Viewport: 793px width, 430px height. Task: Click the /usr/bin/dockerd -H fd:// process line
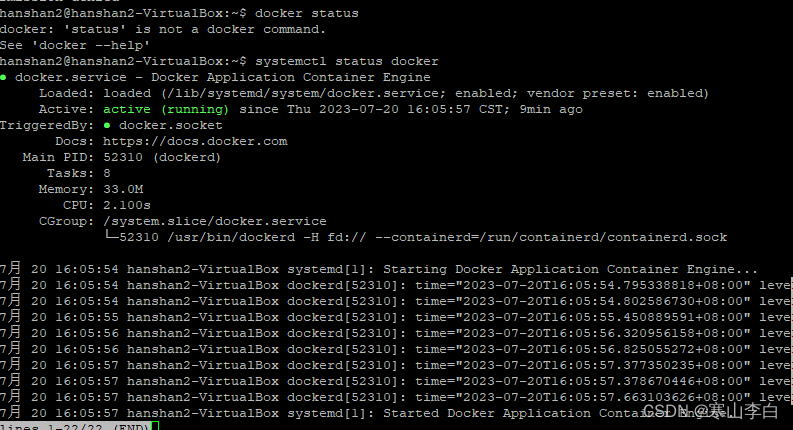tap(416, 237)
